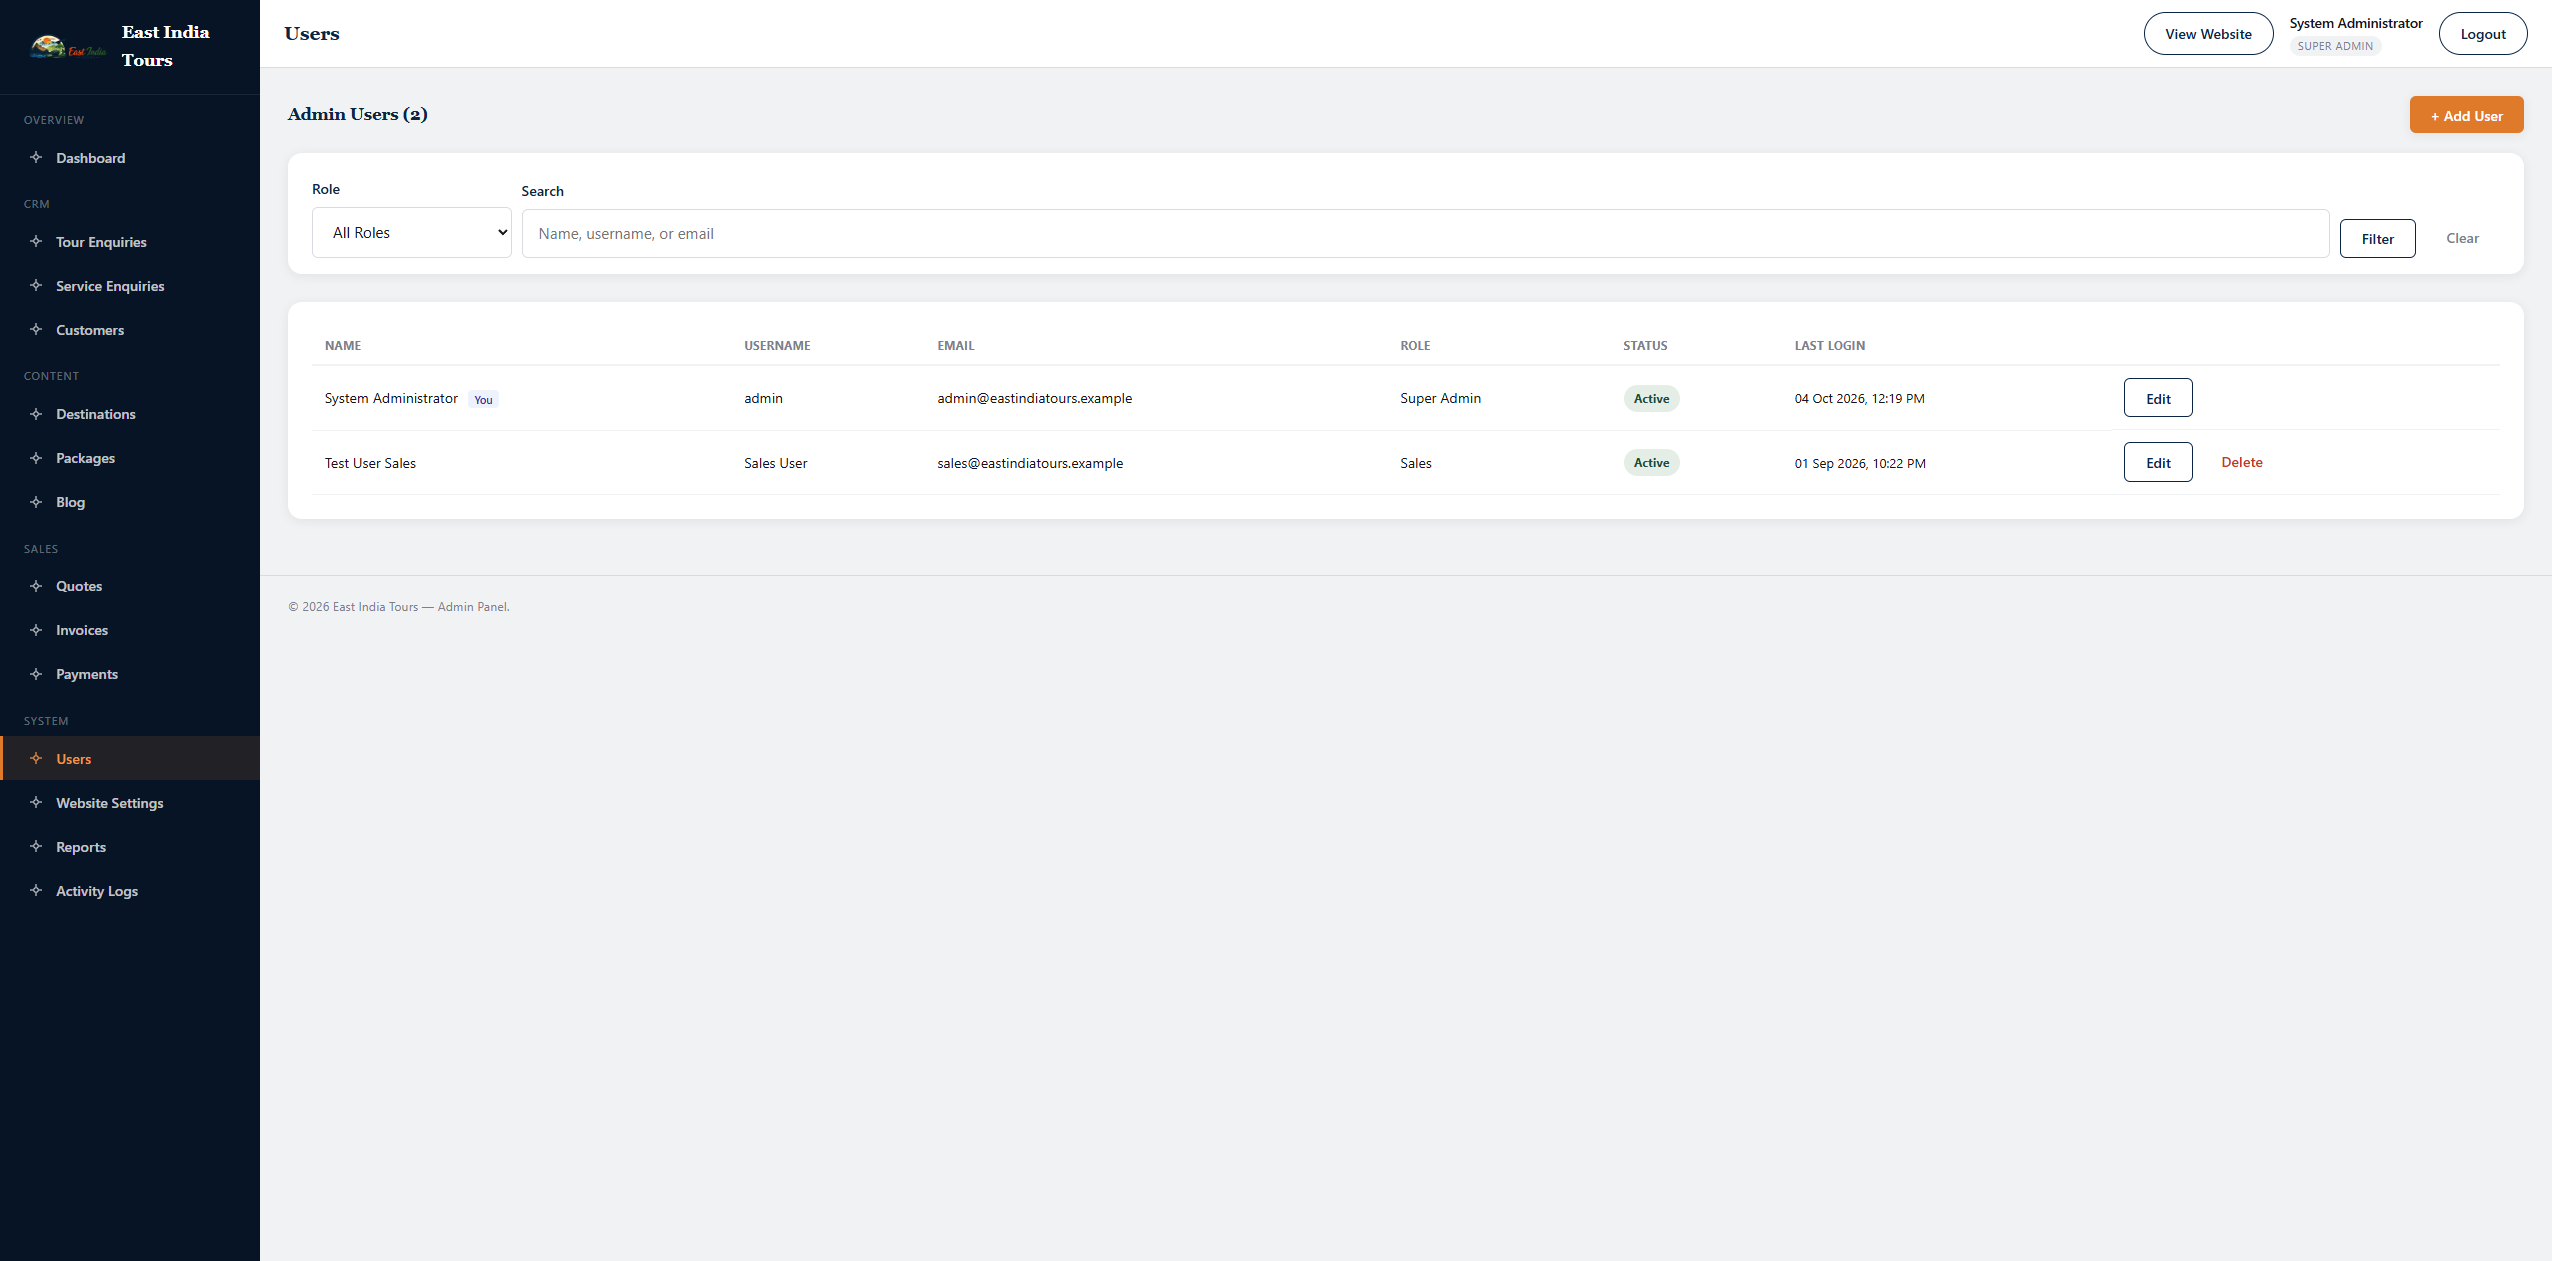Click the View Website button
The width and height of the screenshot is (2552, 1261).
coord(2208,34)
